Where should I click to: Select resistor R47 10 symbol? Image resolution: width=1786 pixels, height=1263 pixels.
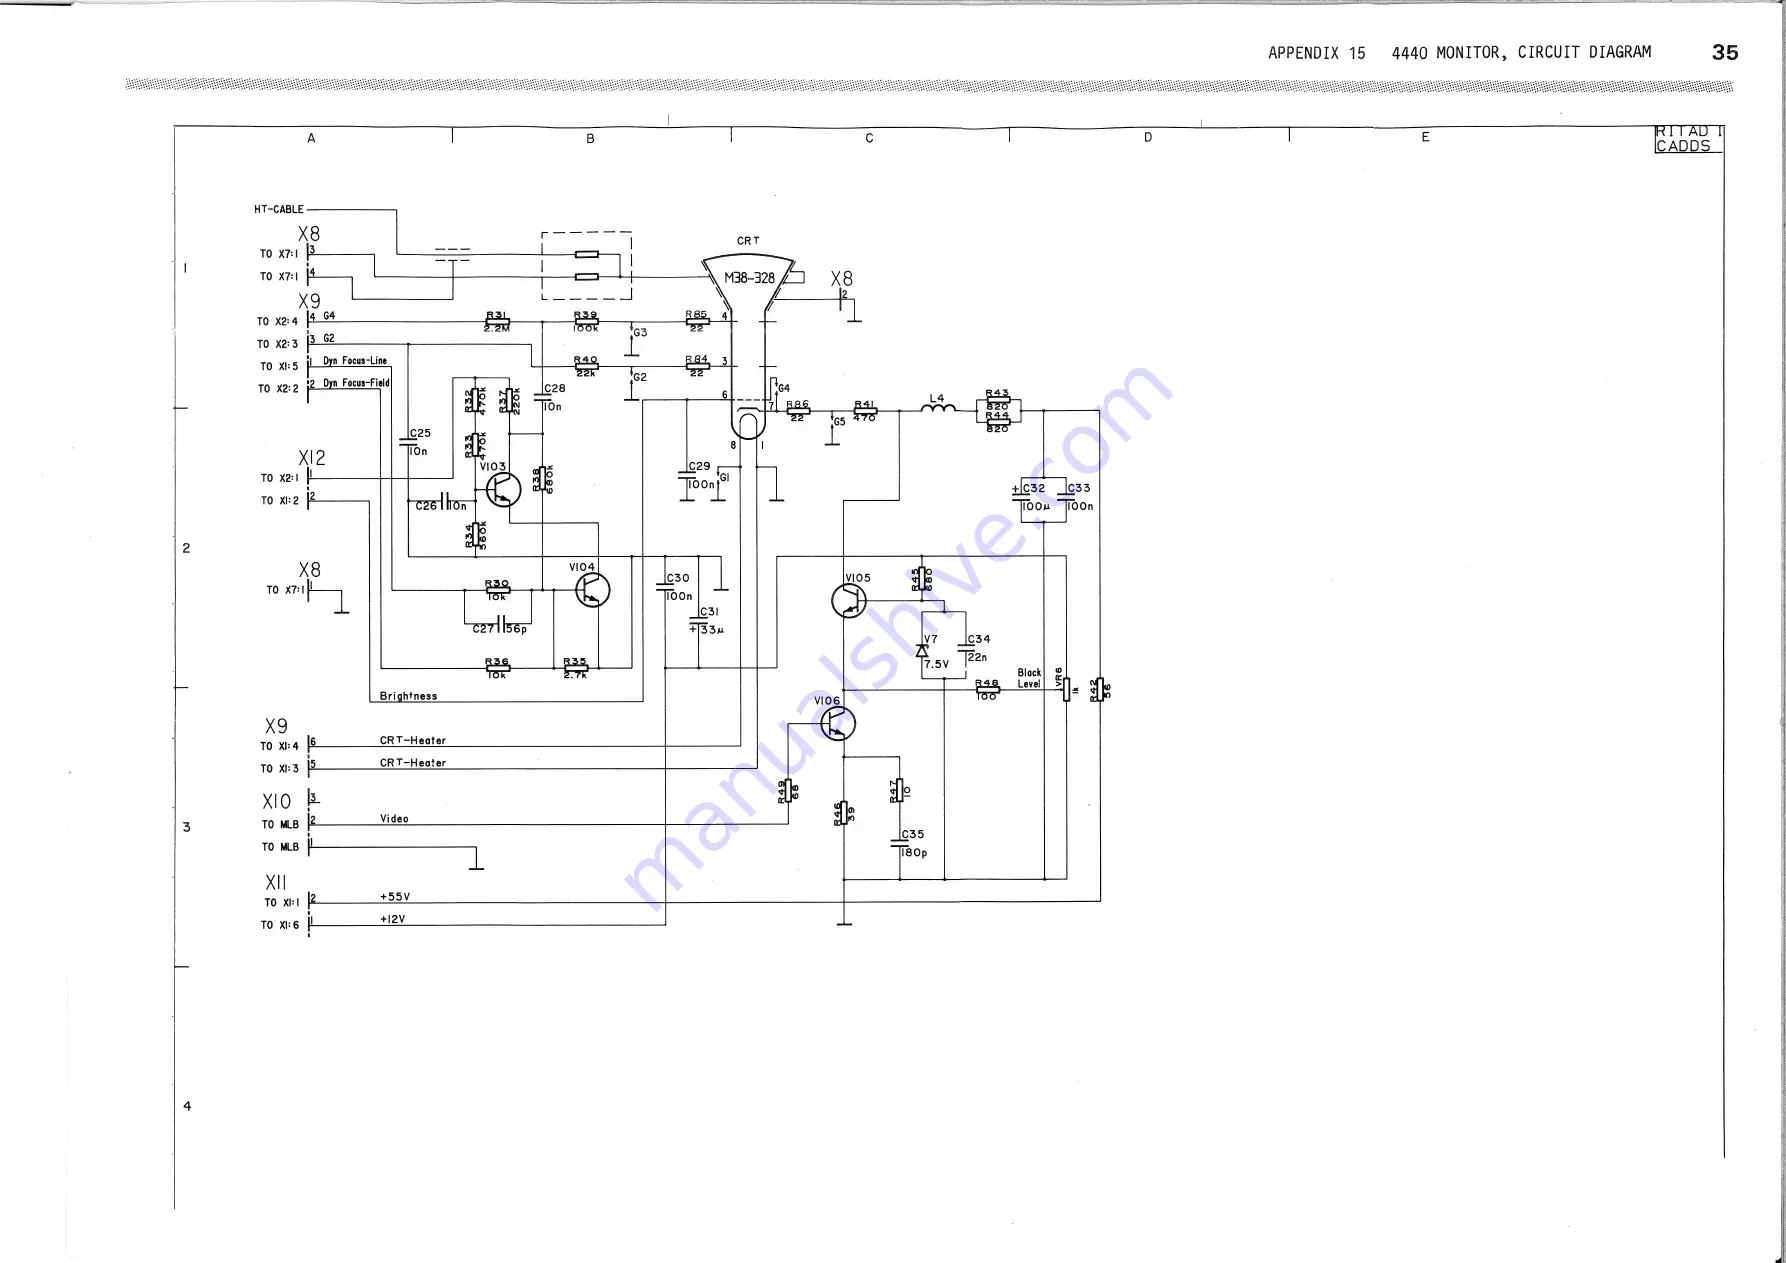(x=900, y=791)
